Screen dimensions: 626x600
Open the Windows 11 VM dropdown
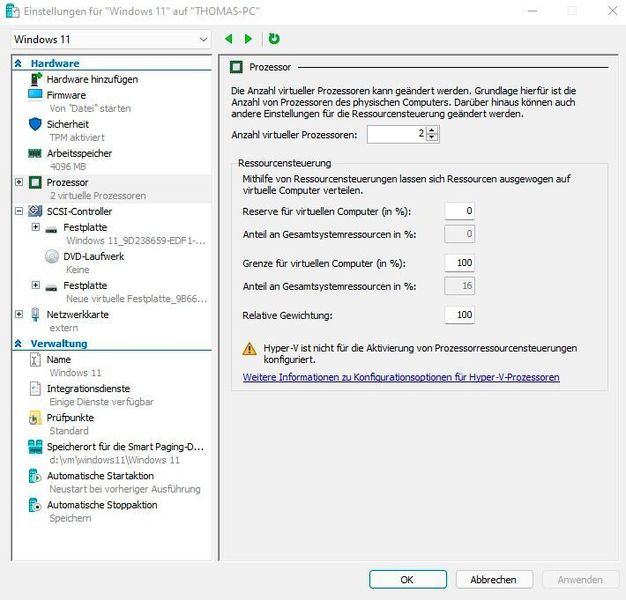[x=111, y=39]
